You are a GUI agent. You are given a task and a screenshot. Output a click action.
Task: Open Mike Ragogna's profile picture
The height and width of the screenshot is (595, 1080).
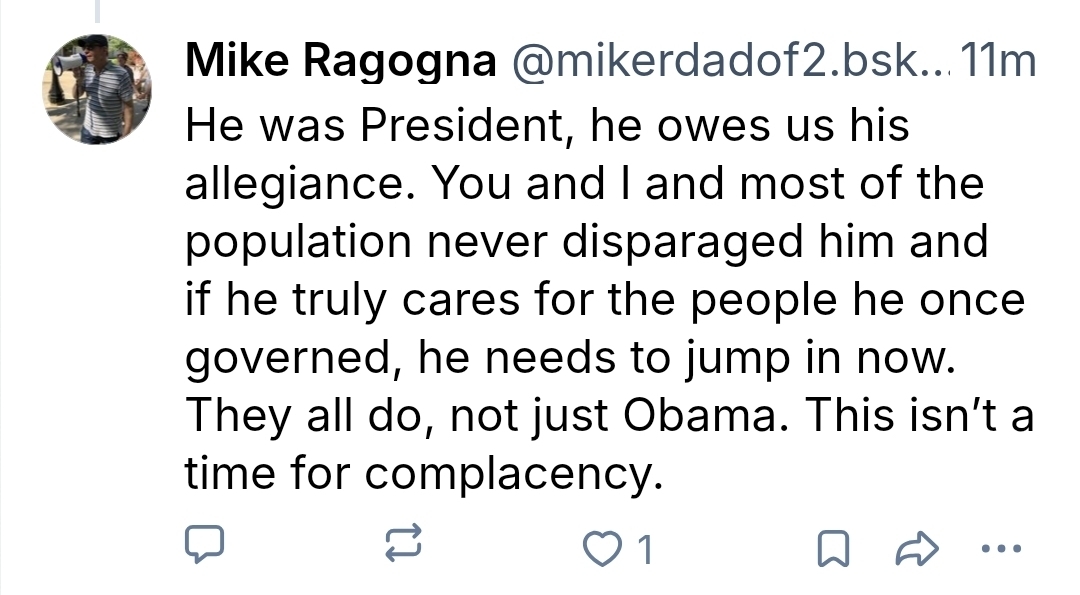click(97, 87)
